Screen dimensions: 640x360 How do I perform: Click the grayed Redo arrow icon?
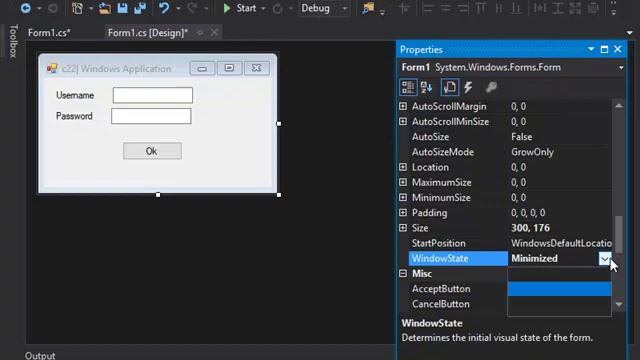pos(192,8)
